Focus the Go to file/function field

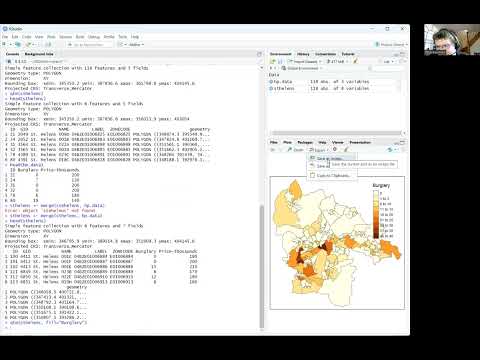[x=89, y=44]
